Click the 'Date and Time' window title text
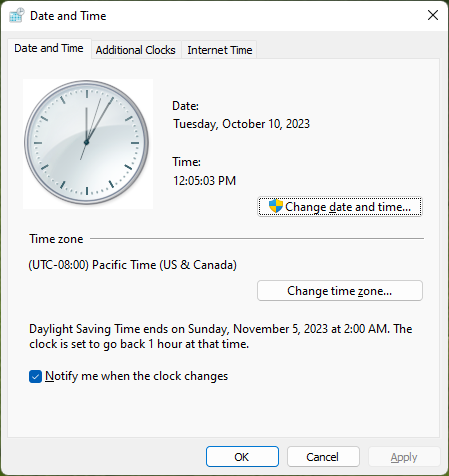449x476 pixels. coord(68,16)
